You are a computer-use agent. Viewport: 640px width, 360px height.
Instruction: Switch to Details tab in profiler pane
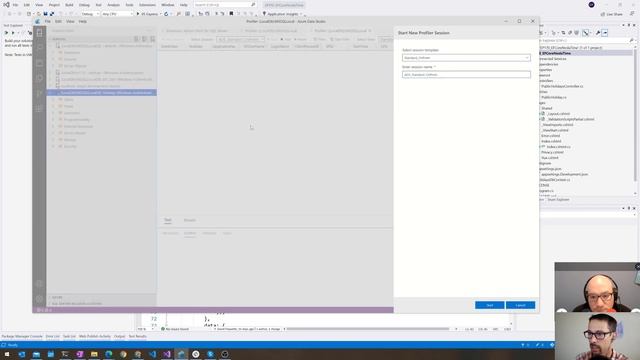190,220
